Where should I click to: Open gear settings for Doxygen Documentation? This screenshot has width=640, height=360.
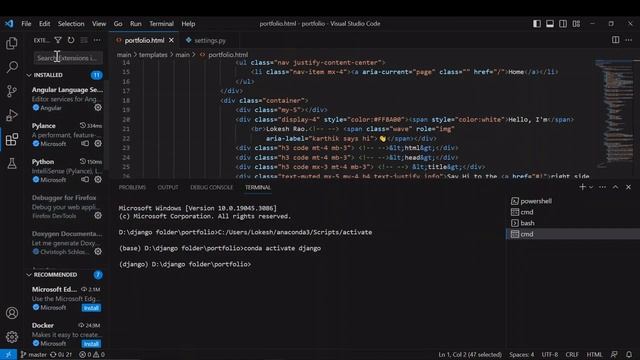98,251
